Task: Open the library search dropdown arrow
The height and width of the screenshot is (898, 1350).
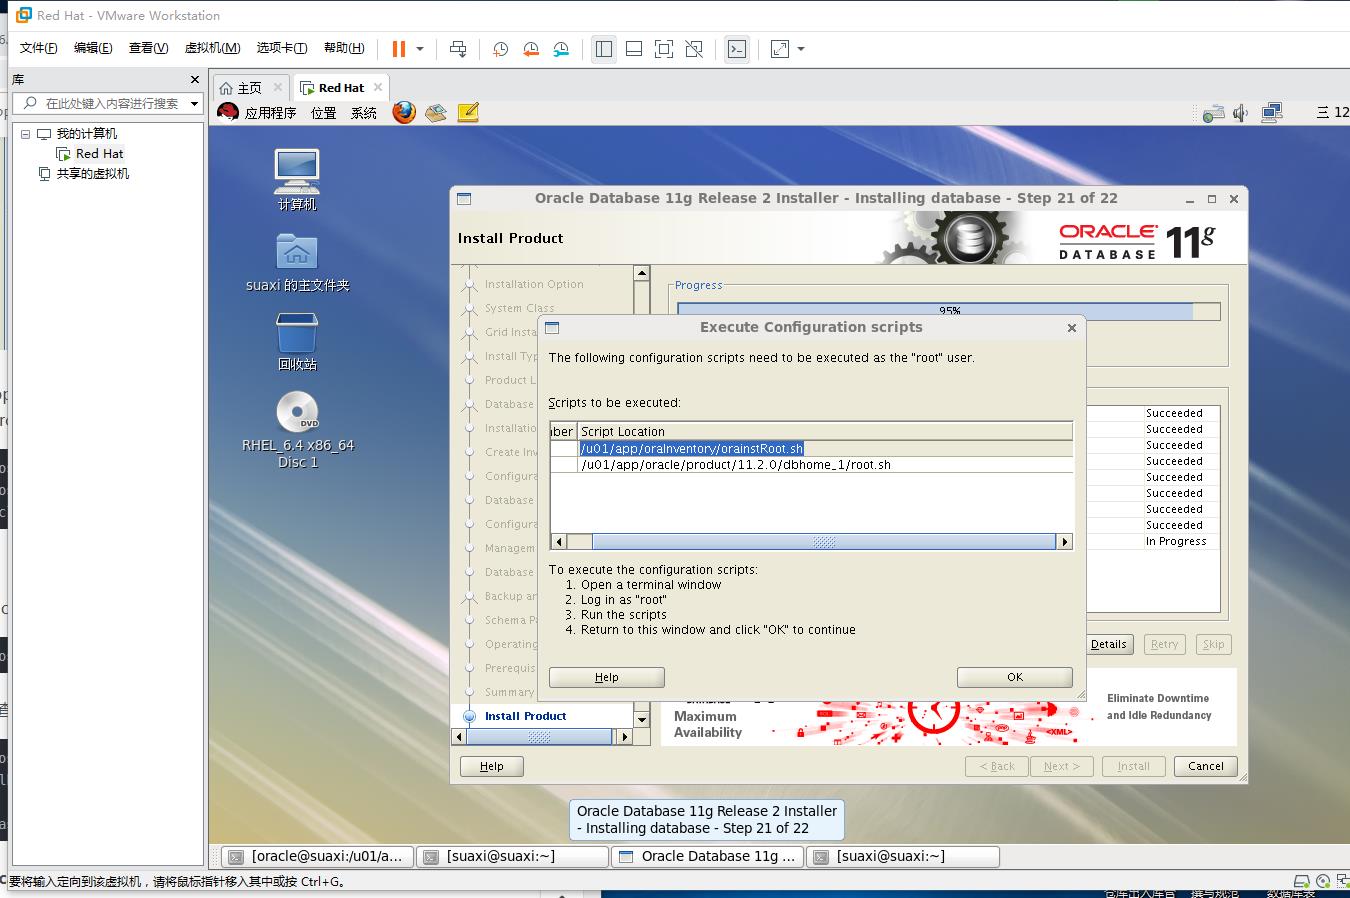Action: (194, 103)
